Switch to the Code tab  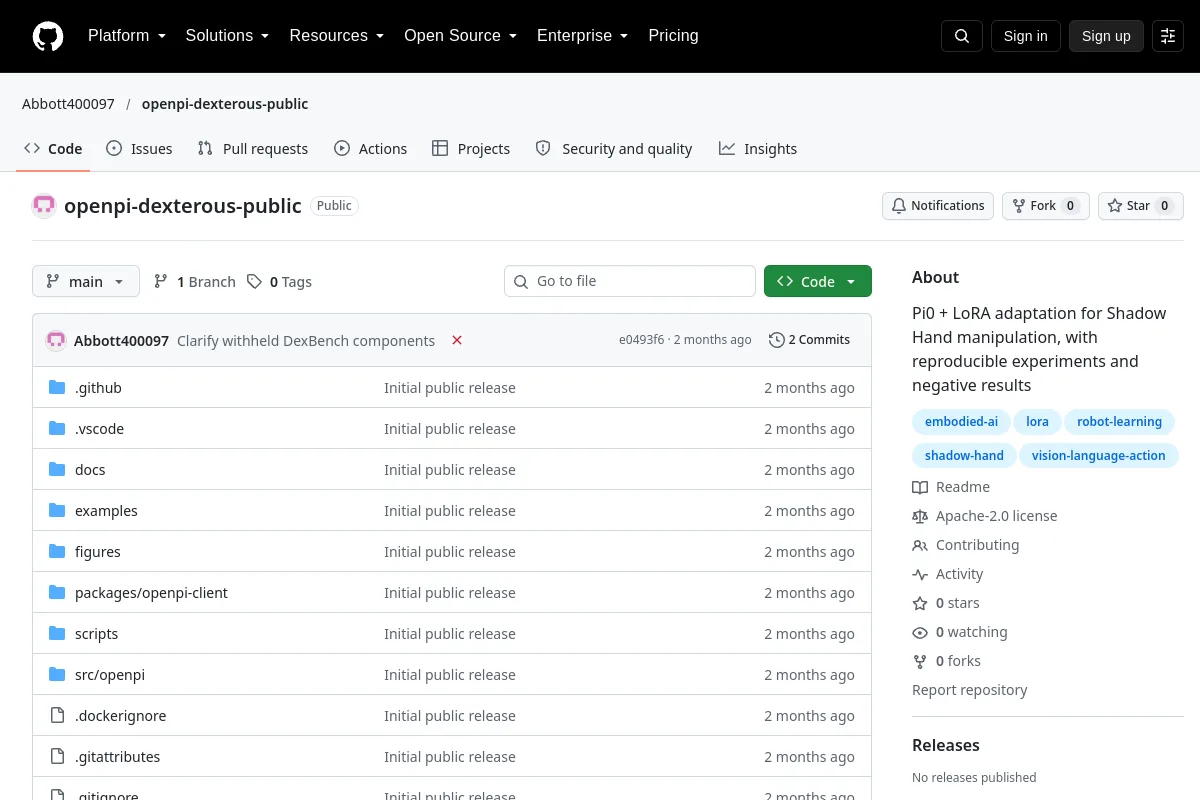click(53, 149)
